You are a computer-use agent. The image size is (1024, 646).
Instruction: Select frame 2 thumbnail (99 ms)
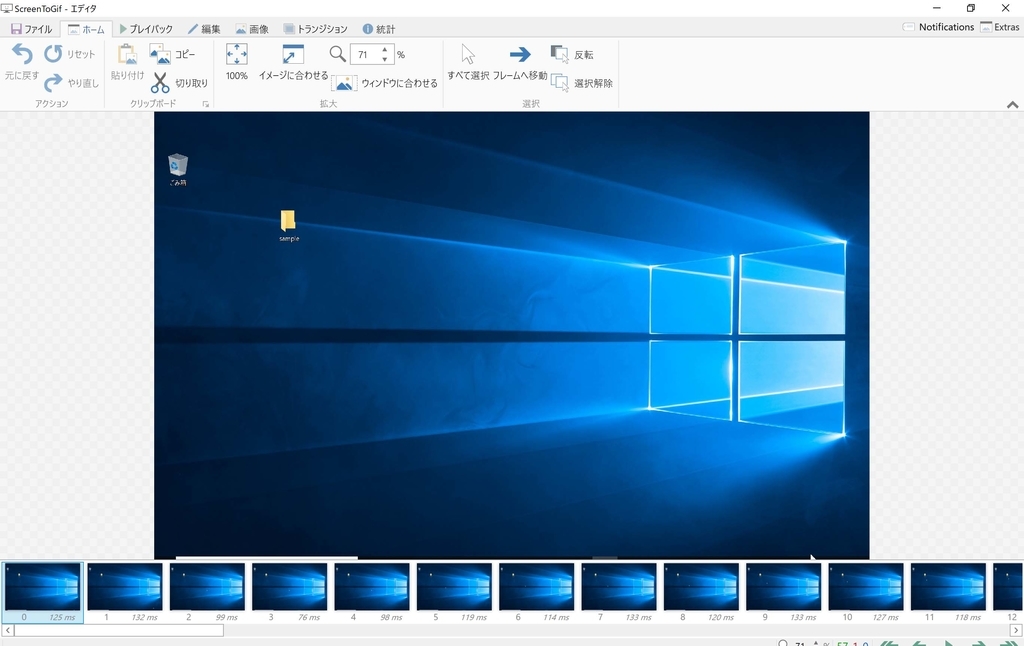[x=207, y=592]
